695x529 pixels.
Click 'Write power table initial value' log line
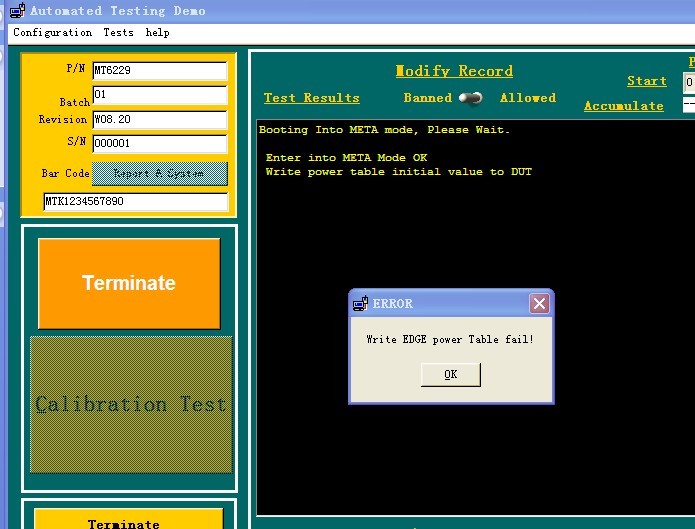click(398, 172)
